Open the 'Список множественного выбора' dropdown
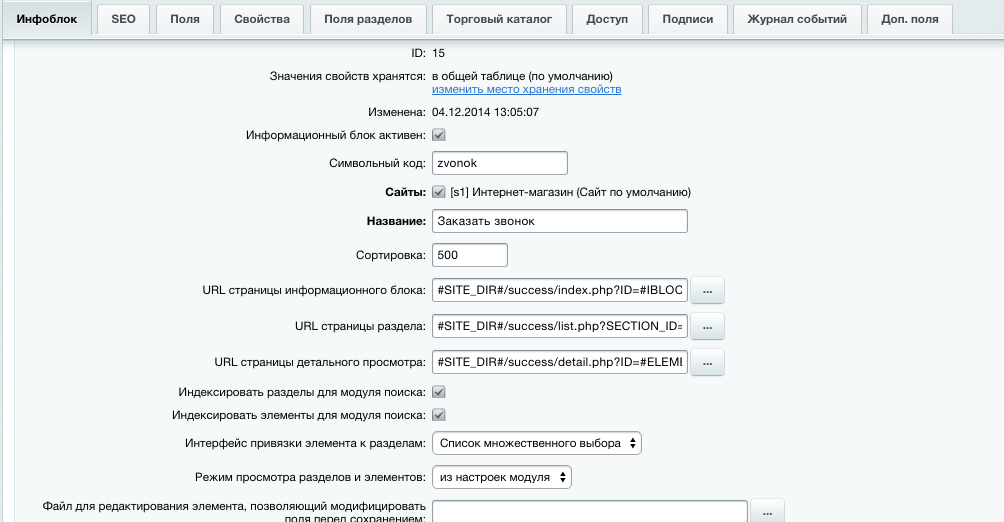This screenshot has height=522, width=1004. tap(537, 443)
